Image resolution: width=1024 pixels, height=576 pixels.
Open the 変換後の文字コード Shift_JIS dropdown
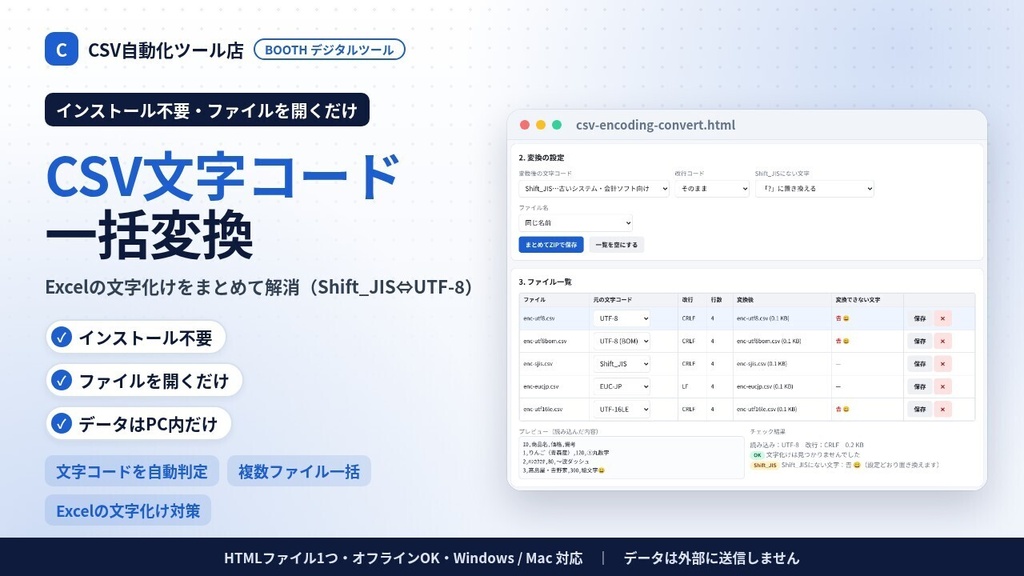click(594, 189)
